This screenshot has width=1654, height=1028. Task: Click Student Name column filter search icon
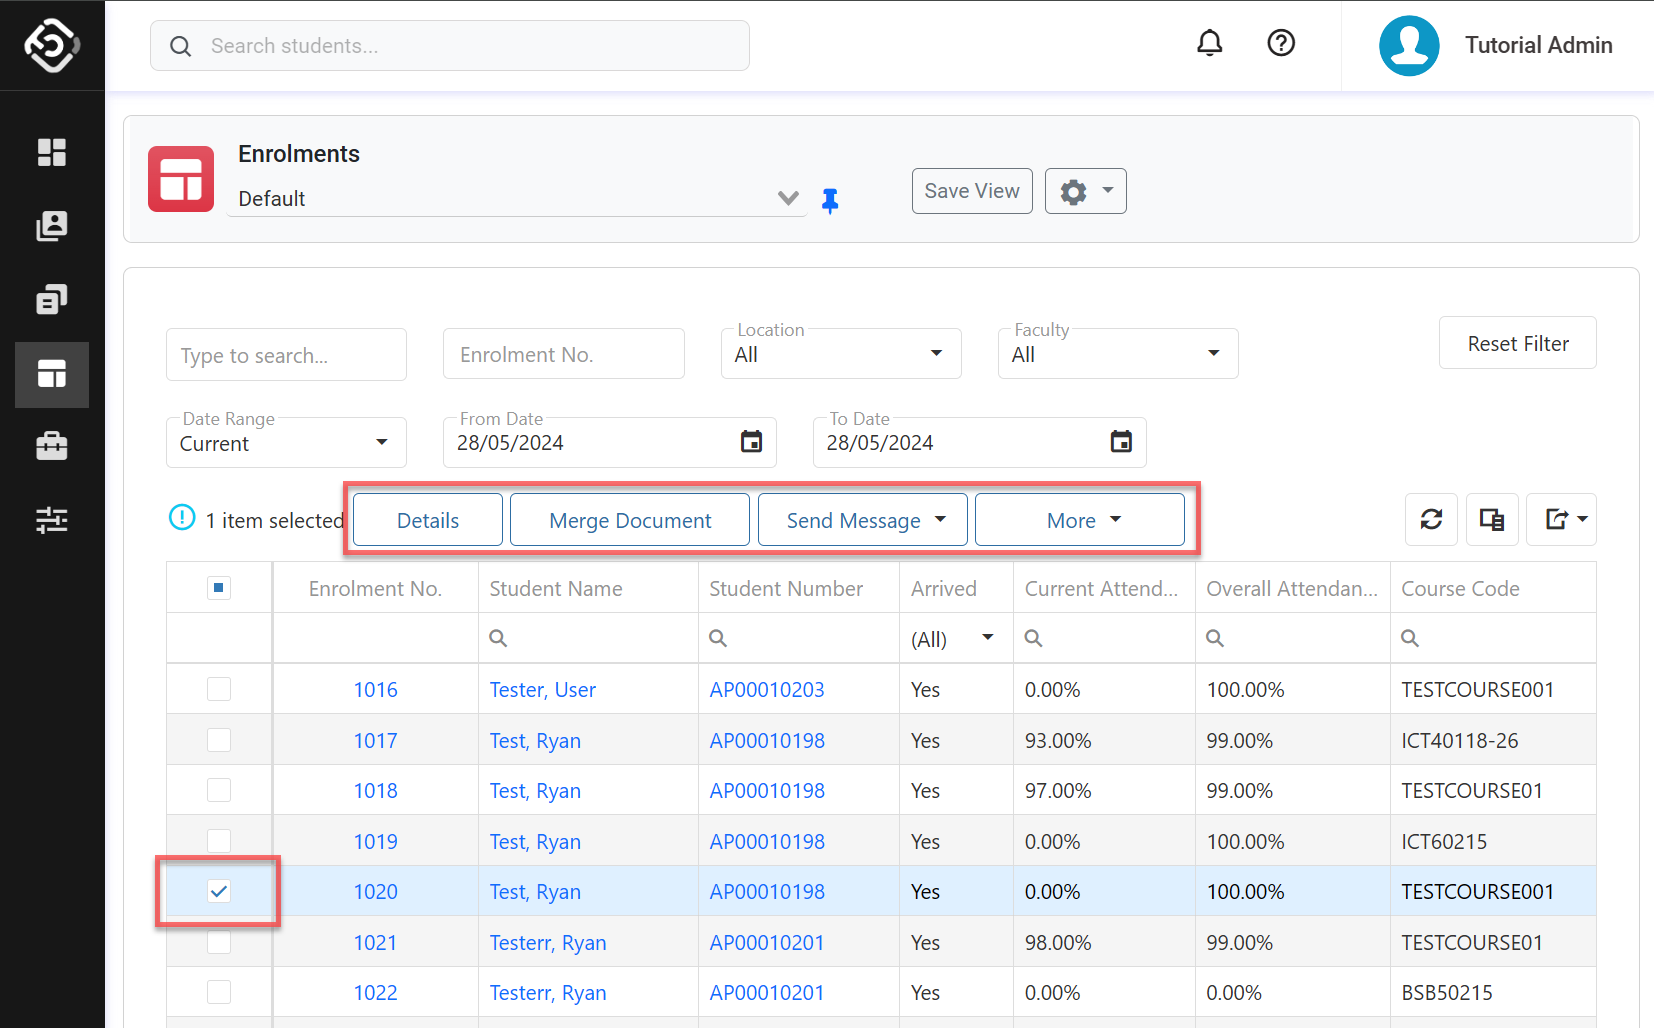498,638
